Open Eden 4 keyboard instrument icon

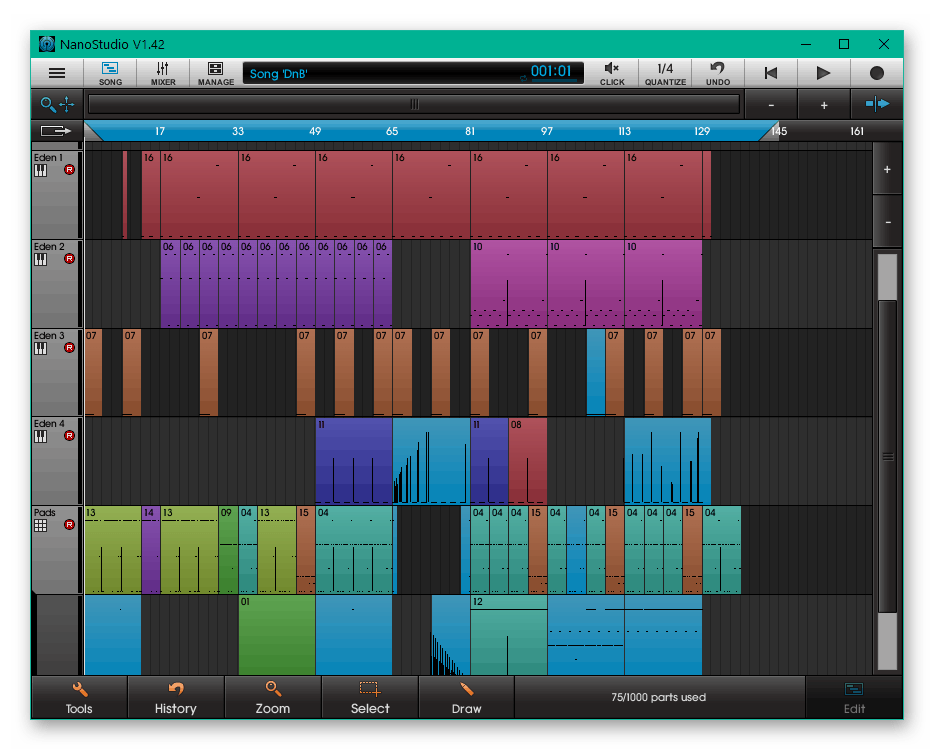tap(41, 437)
